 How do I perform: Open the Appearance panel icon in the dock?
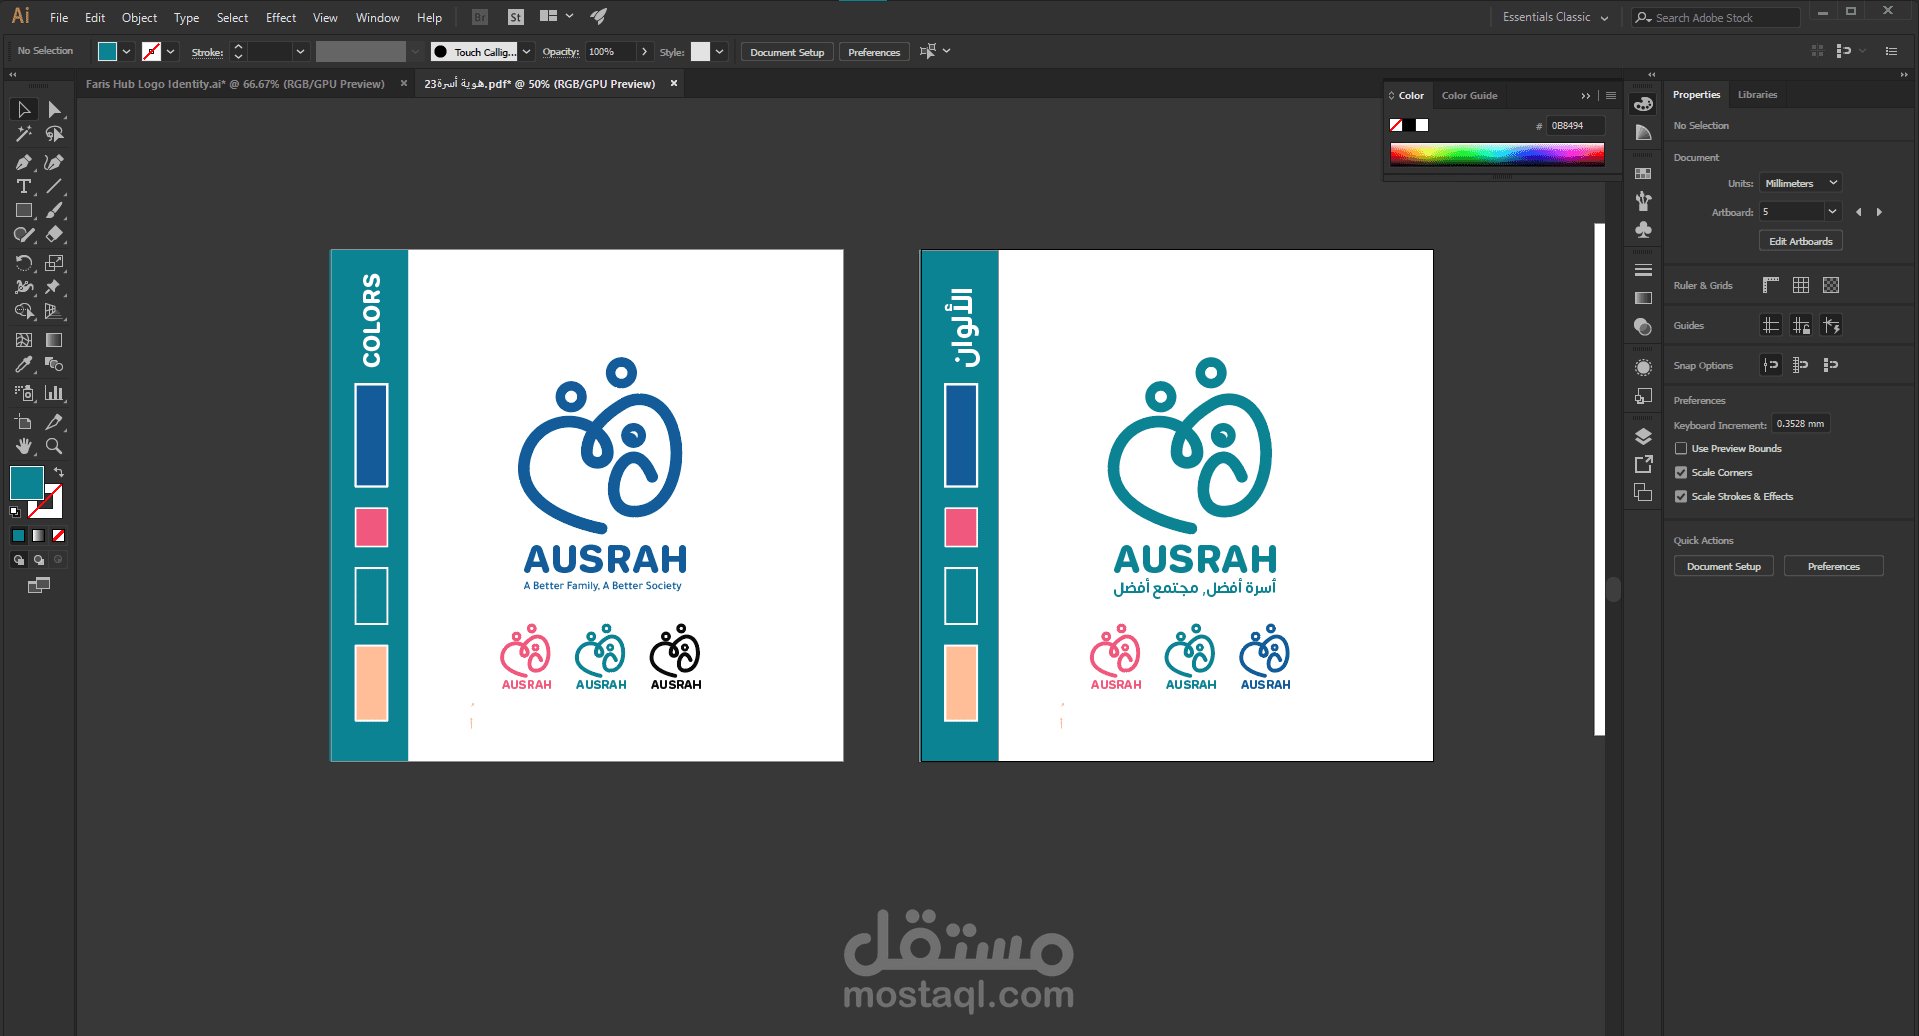tap(1643, 367)
